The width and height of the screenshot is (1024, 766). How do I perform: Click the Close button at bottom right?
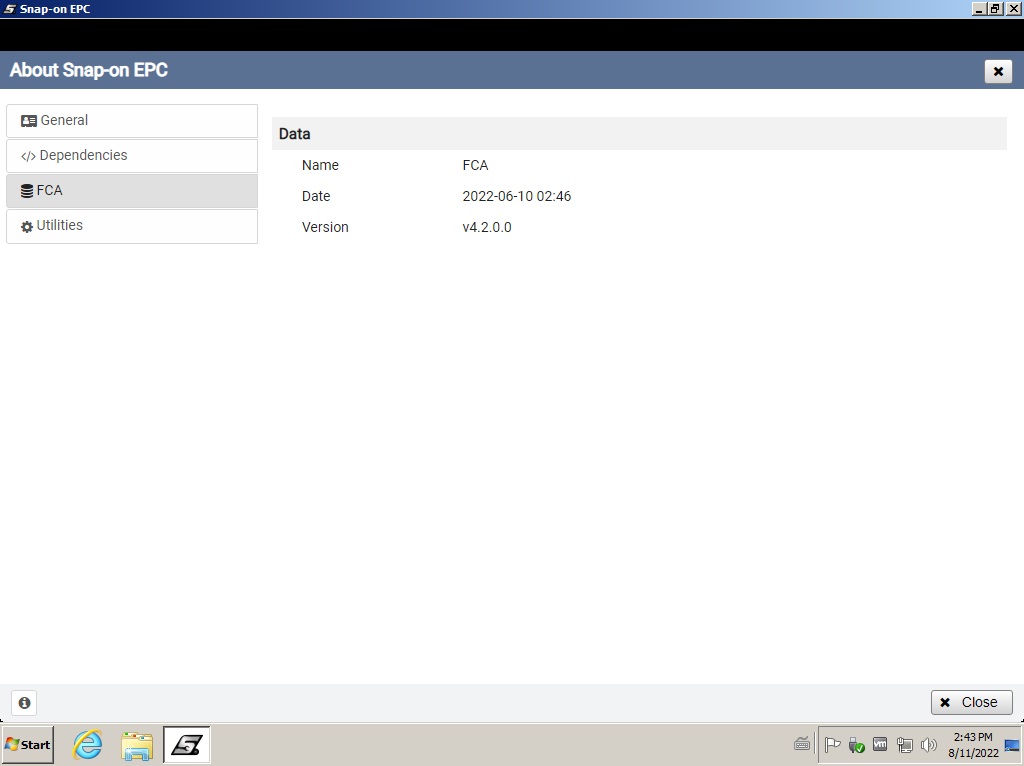coord(971,703)
